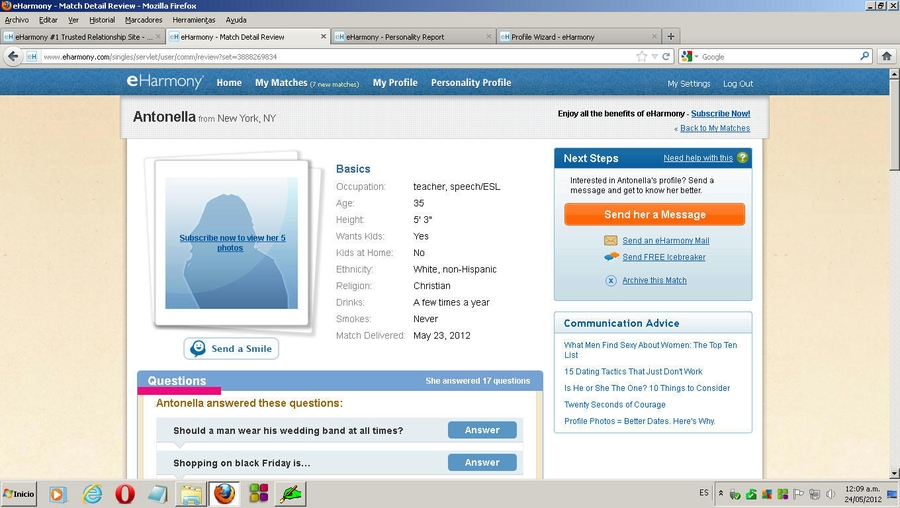Open the history dropdown arrow in address bar

pyautogui.click(x=654, y=56)
